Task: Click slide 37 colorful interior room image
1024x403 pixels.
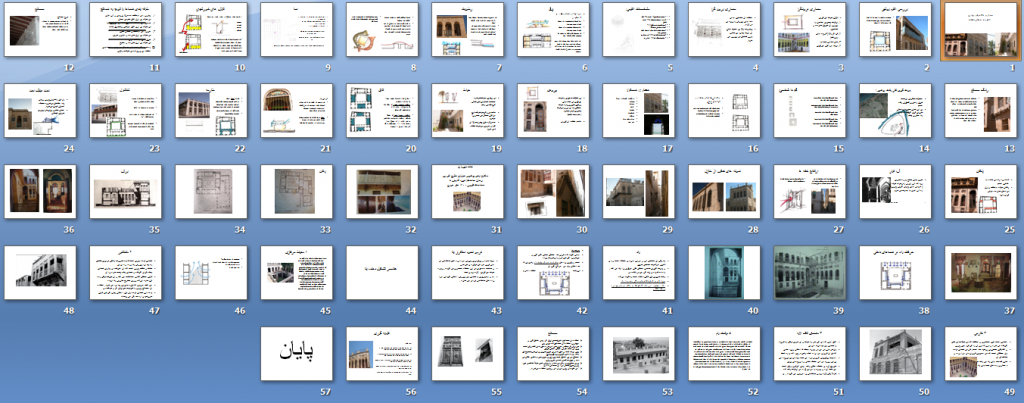Action: (981, 272)
